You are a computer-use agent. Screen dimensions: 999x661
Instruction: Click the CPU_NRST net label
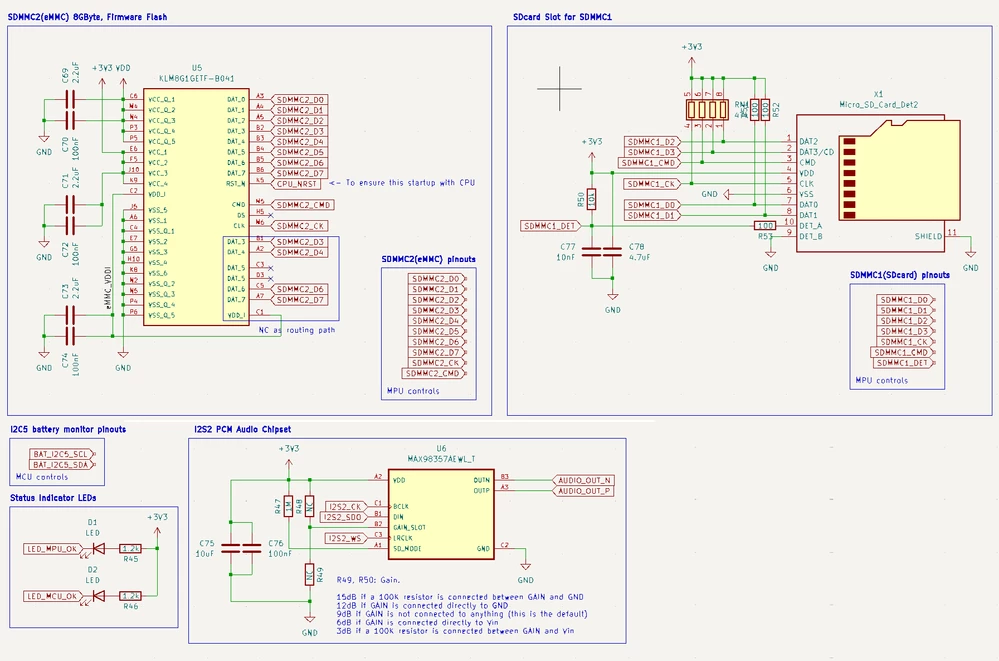(x=296, y=184)
